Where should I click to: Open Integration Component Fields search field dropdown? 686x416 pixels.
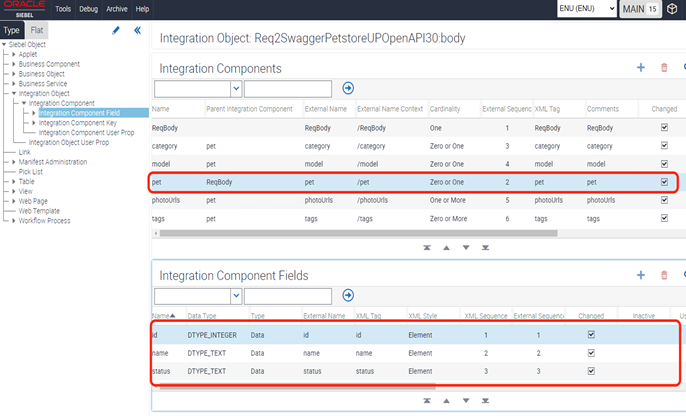(x=236, y=296)
